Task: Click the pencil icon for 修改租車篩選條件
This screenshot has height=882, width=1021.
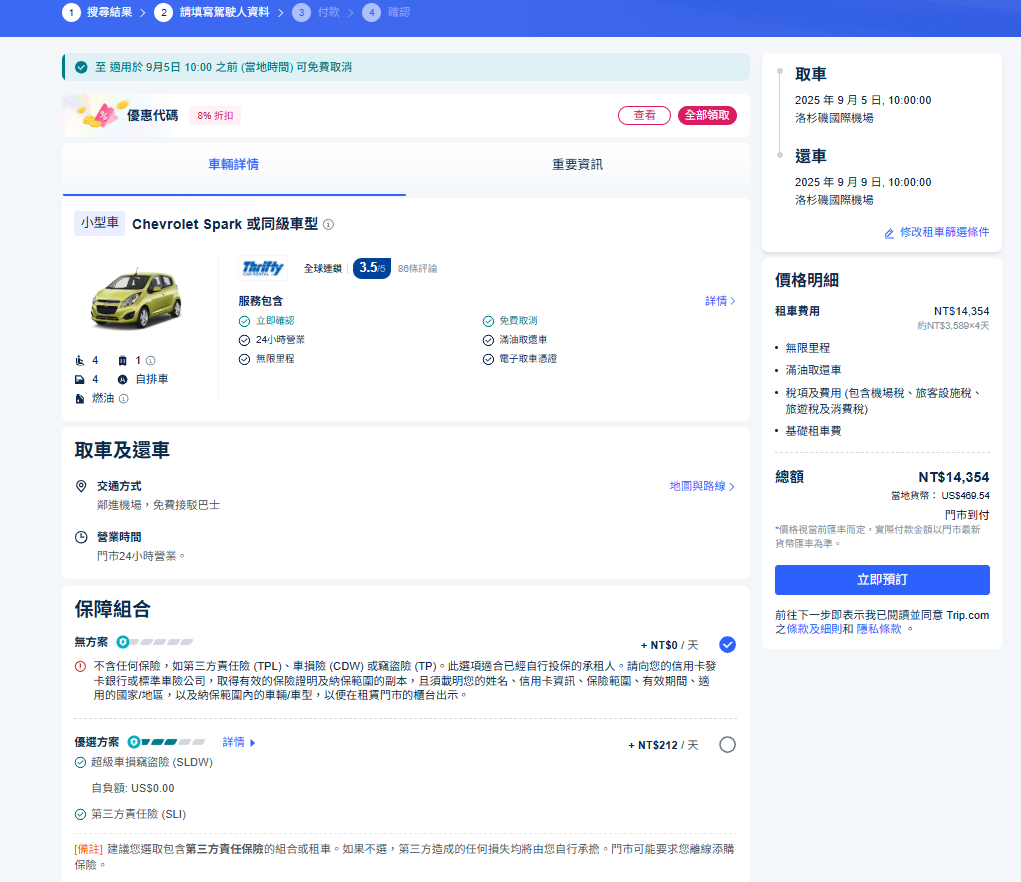Action: 888,233
